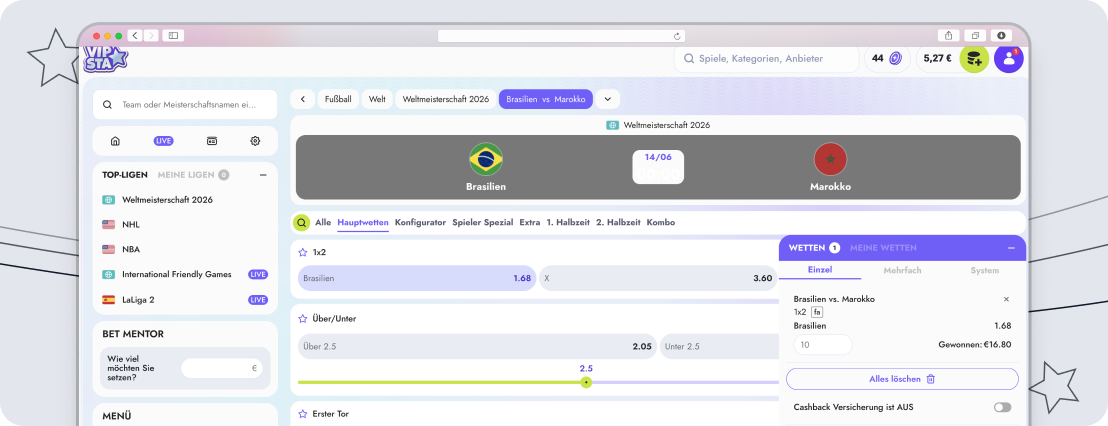Favorite the 1x2 market star
This screenshot has height=426, width=1108.
pyautogui.click(x=302, y=252)
